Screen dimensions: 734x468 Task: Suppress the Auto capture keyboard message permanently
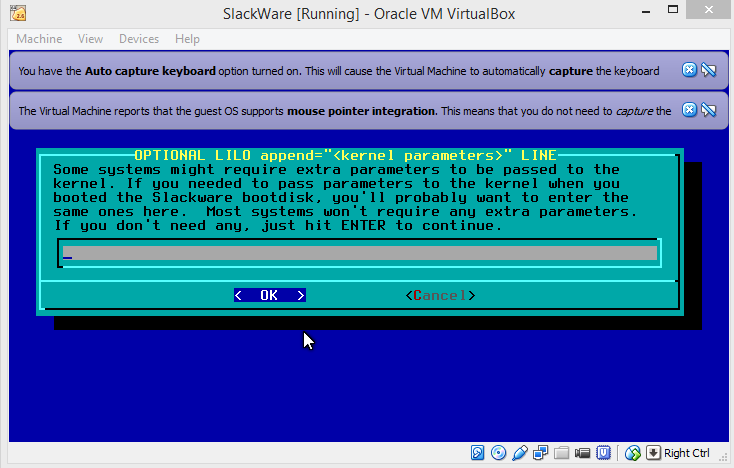(x=709, y=70)
